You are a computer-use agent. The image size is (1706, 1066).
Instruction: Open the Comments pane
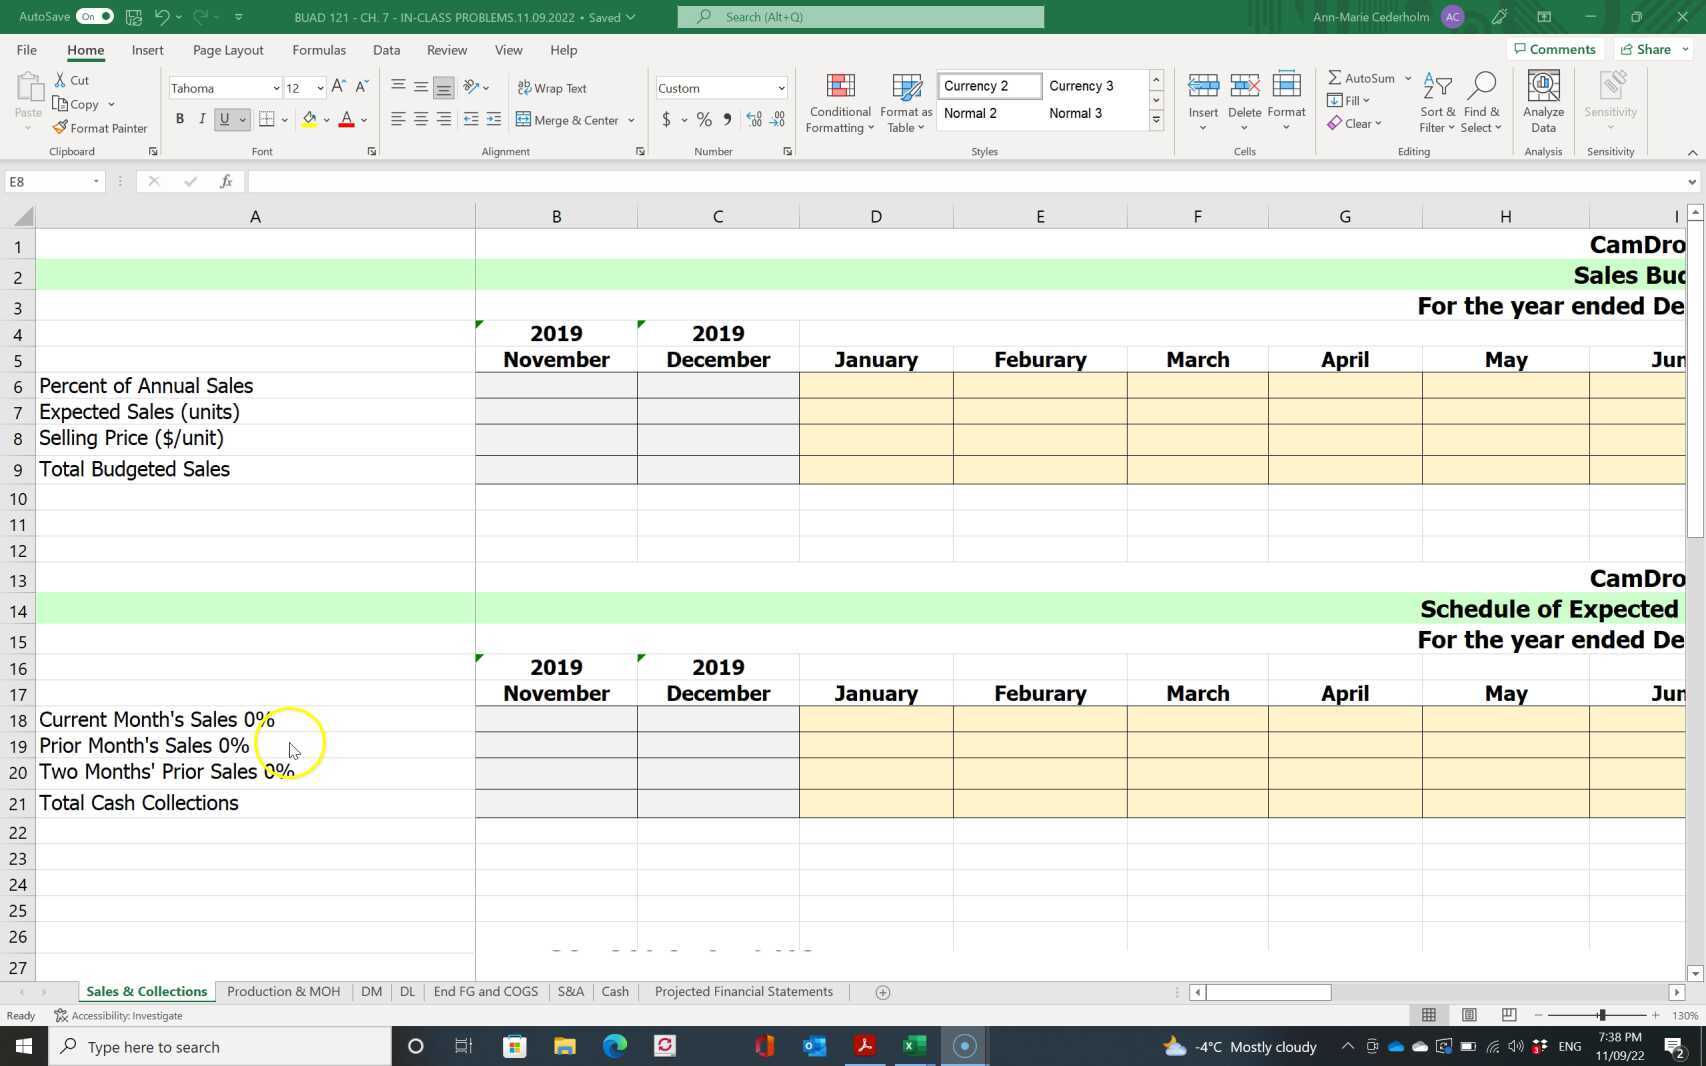pos(1554,49)
